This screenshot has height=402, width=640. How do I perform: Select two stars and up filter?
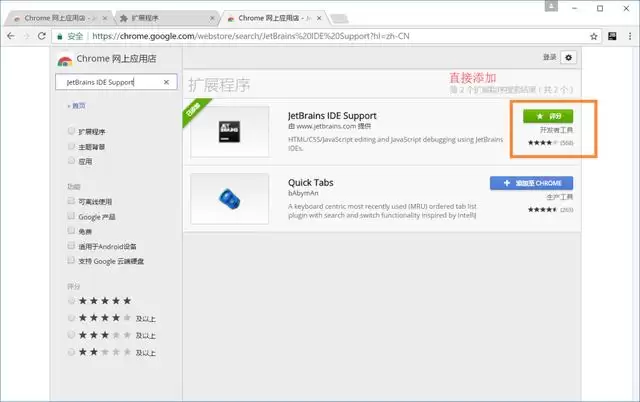[x=71, y=352]
